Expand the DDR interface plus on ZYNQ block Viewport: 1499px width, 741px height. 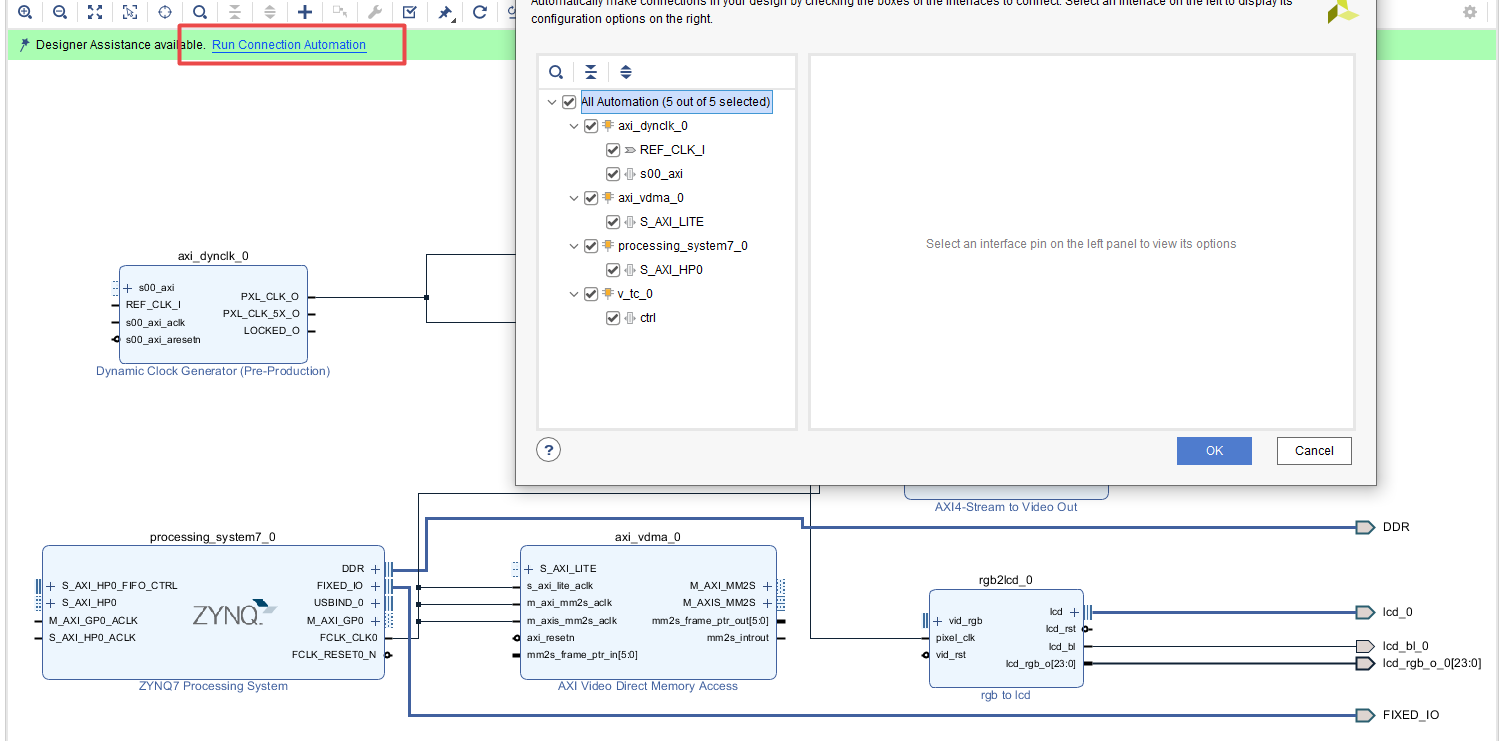(x=376, y=569)
